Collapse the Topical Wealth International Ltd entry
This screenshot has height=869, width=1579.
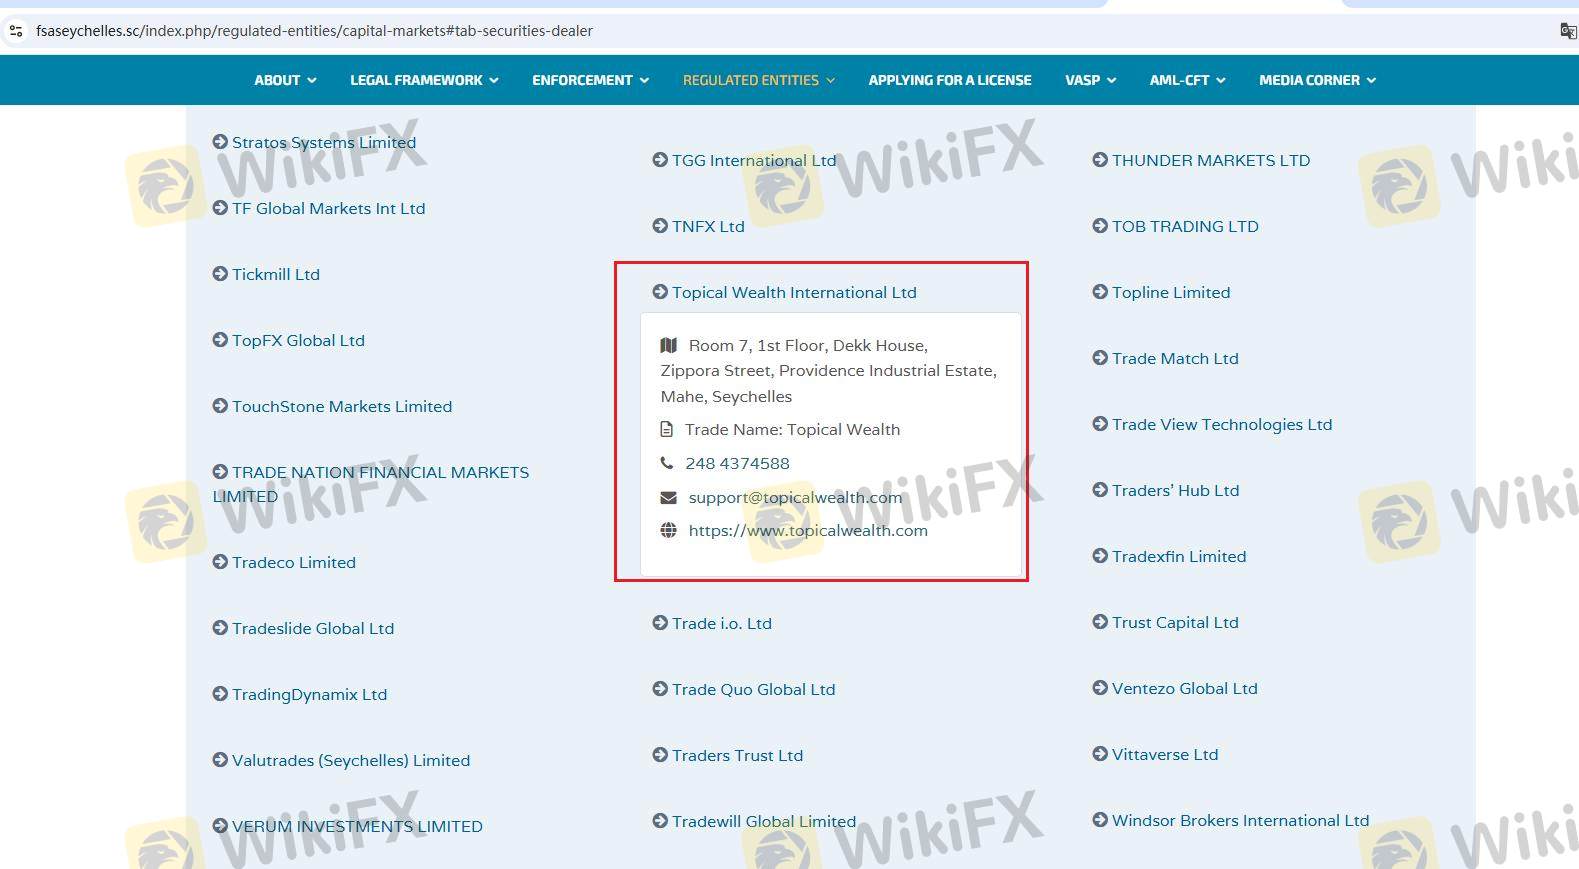(794, 292)
